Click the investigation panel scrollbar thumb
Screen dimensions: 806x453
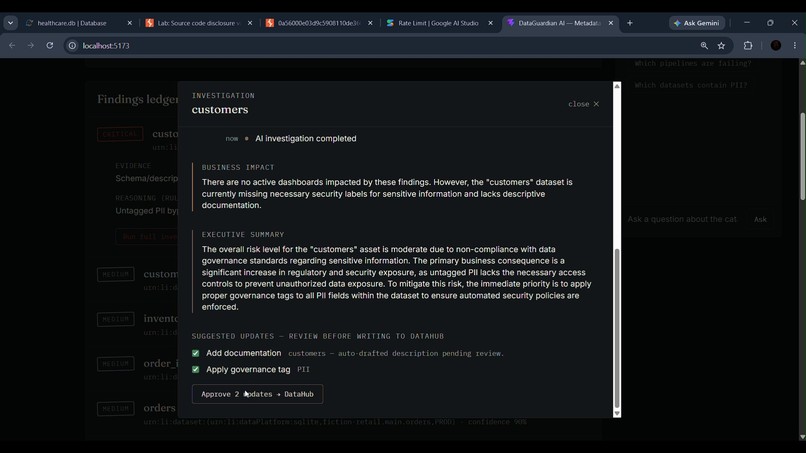tap(617, 328)
